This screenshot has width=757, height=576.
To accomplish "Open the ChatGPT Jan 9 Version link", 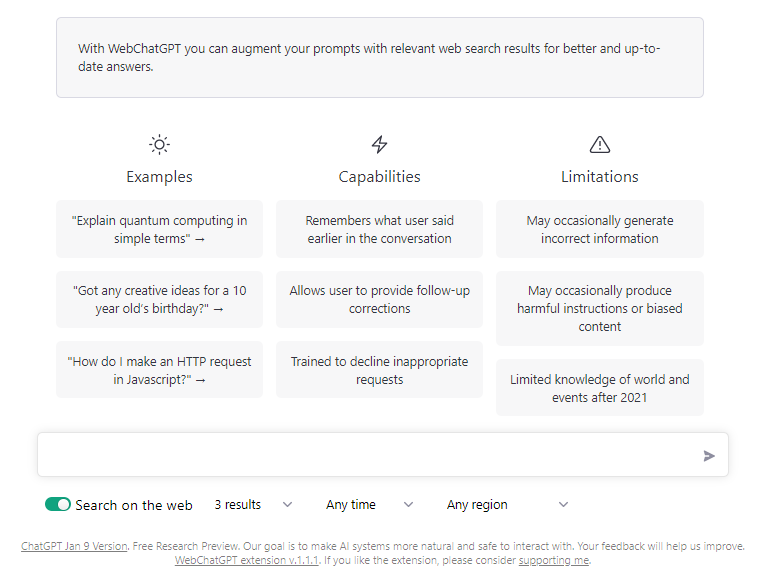I will [x=74, y=547].
